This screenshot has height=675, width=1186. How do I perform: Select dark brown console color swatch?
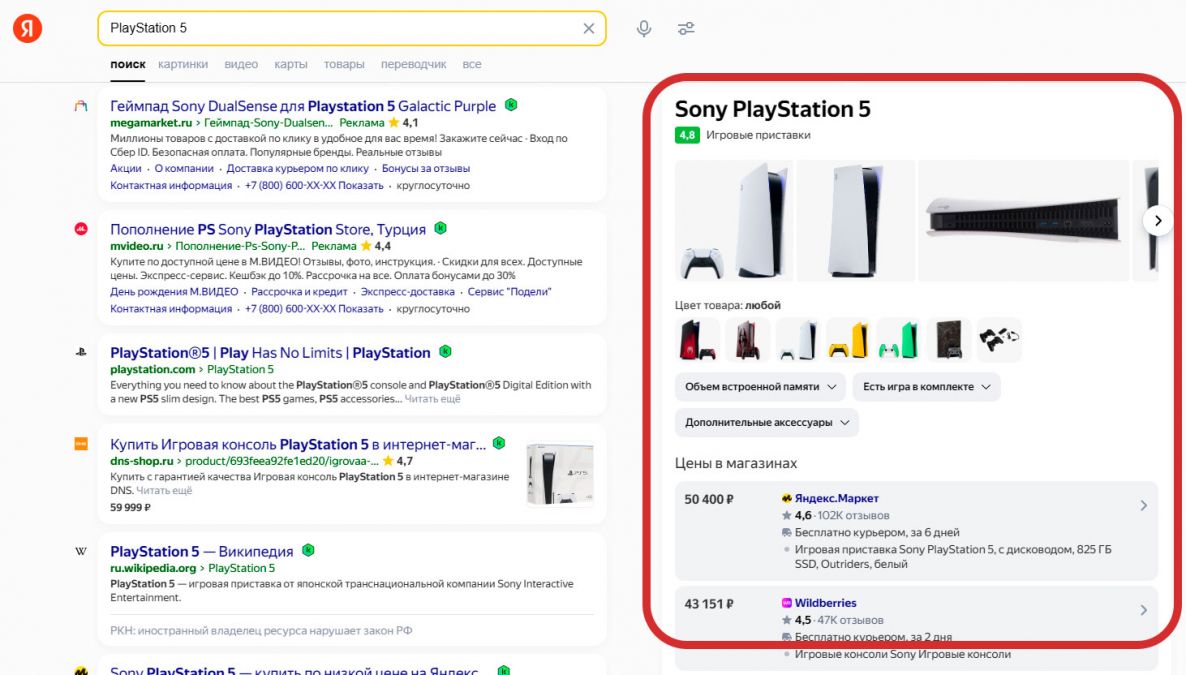(x=948, y=340)
